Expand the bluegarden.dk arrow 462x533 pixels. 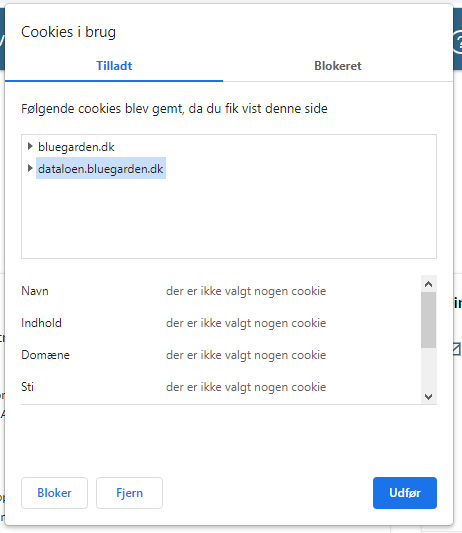(x=30, y=147)
